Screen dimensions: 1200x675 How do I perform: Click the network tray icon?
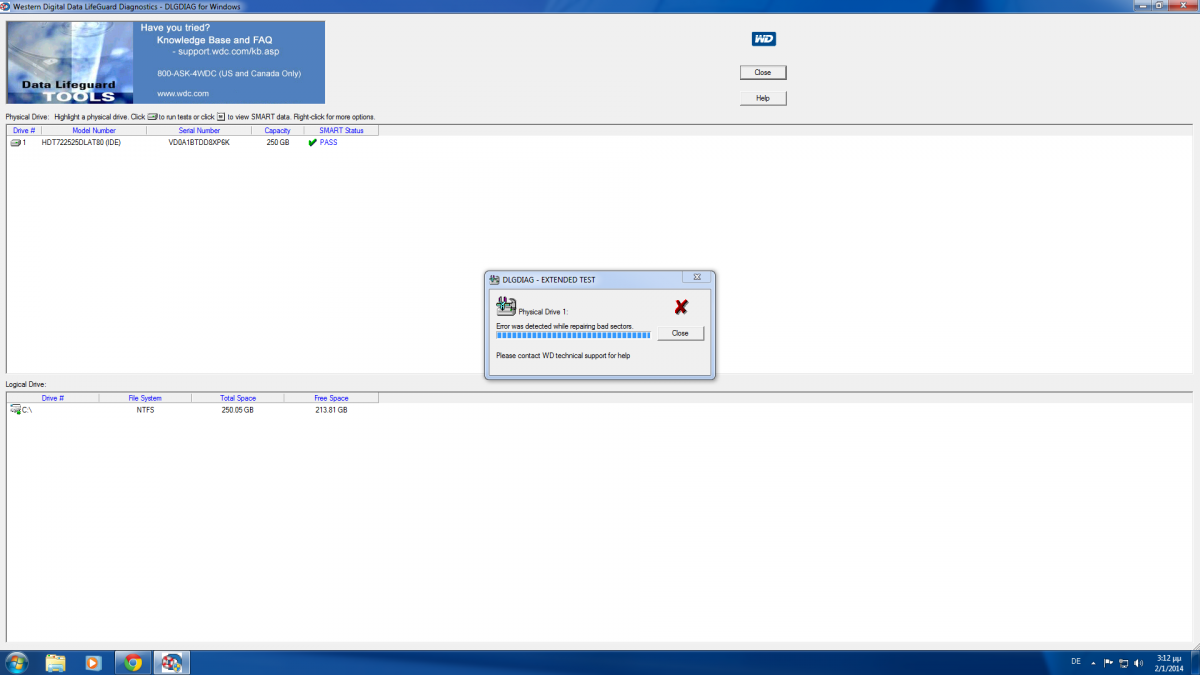coord(1124,662)
